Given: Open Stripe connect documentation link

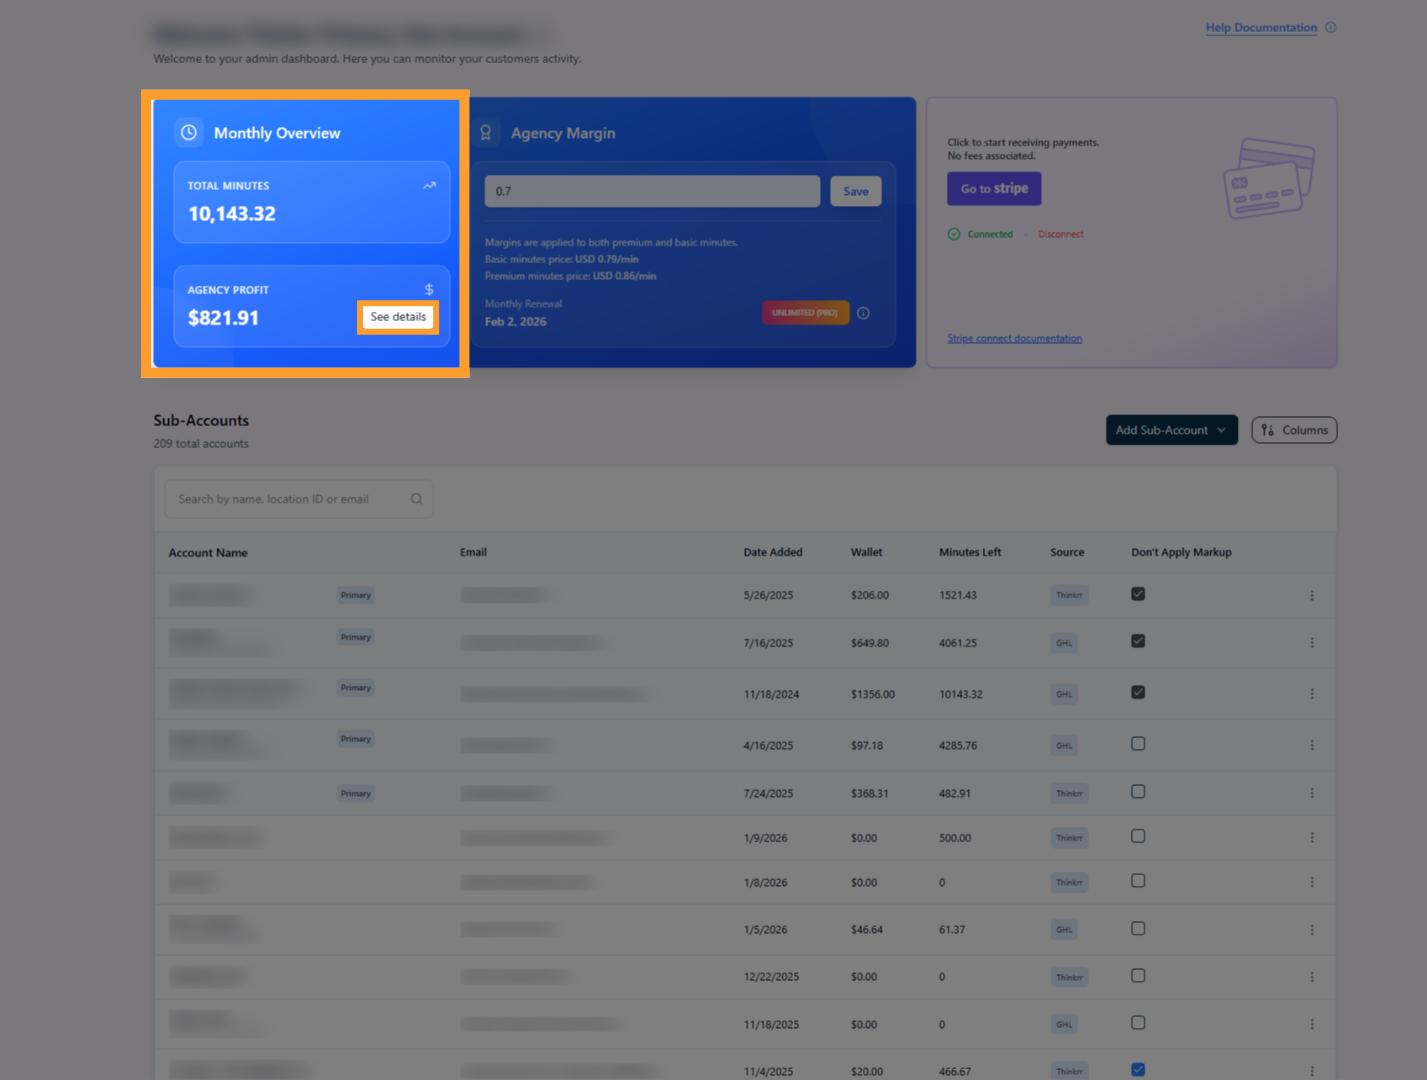Looking at the screenshot, I should [1014, 338].
